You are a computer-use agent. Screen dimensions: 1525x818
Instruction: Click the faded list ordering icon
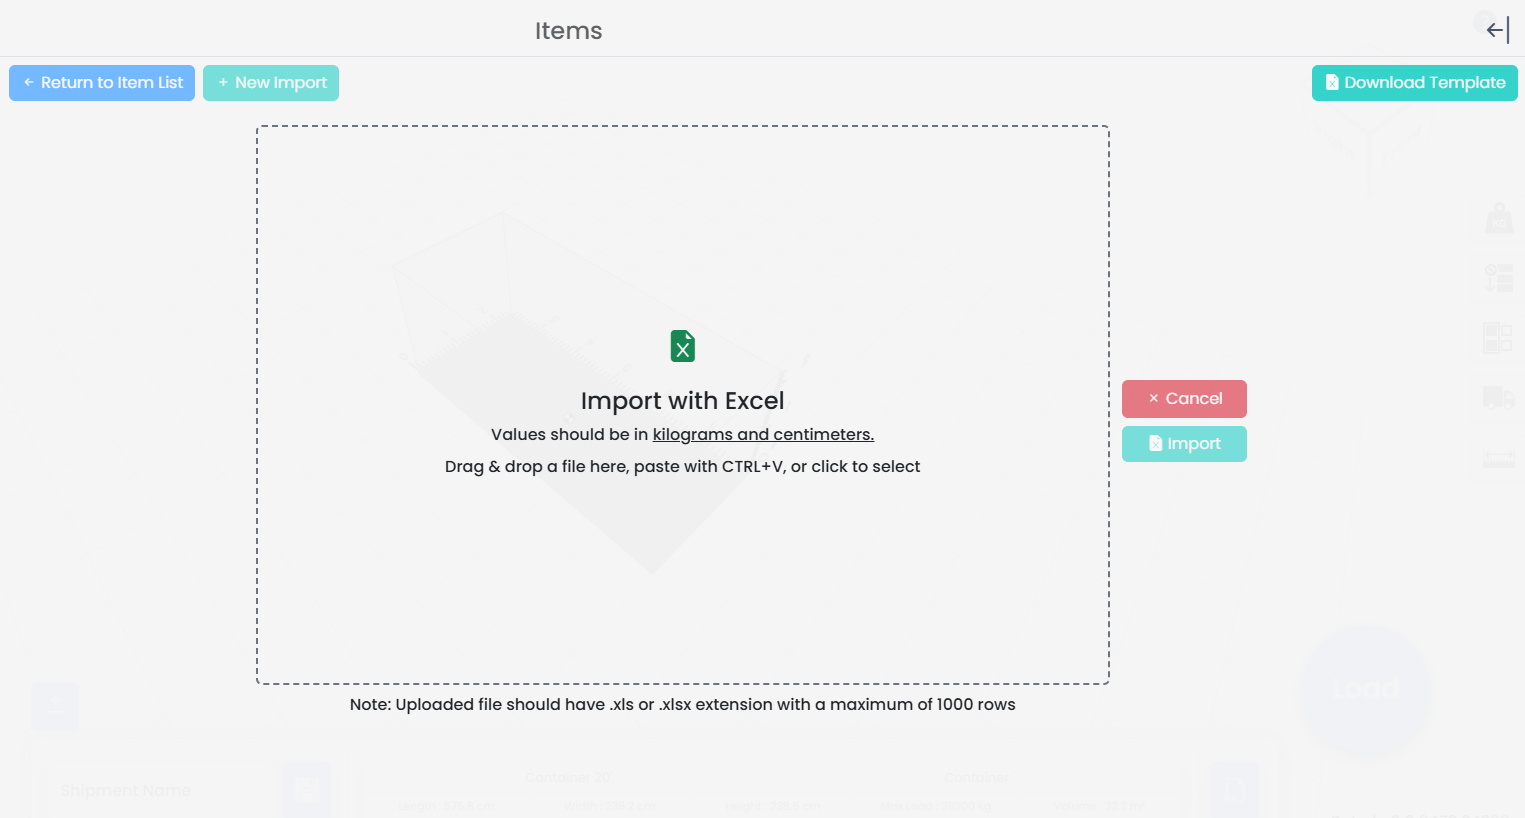(1498, 278)
